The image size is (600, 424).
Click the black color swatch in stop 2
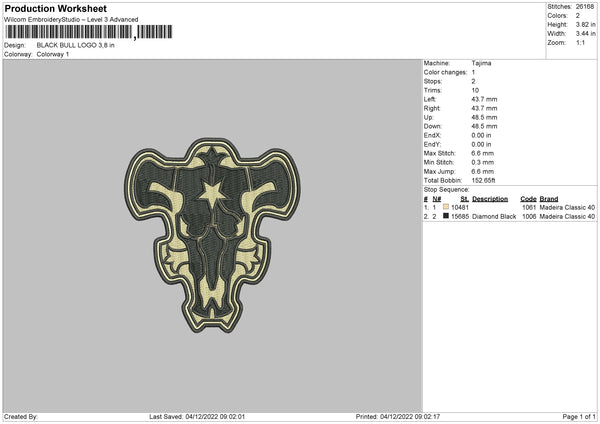[446, 216]
